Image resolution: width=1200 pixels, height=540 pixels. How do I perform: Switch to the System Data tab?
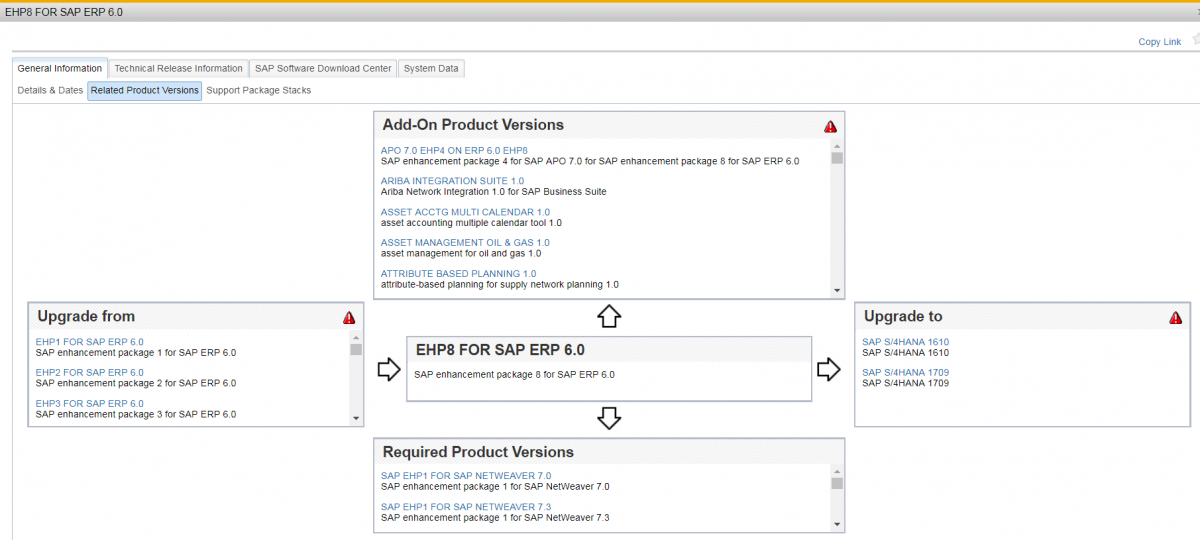coord(431,68)
